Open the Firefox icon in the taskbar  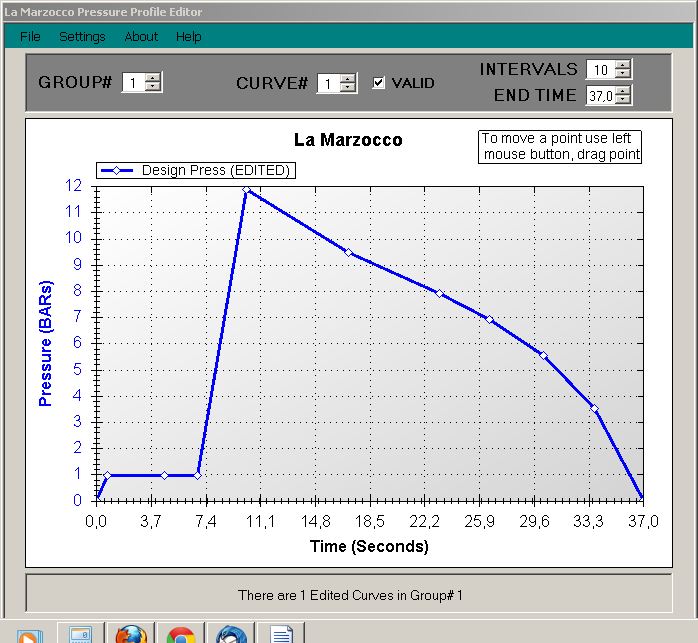[x=130, y=634]
